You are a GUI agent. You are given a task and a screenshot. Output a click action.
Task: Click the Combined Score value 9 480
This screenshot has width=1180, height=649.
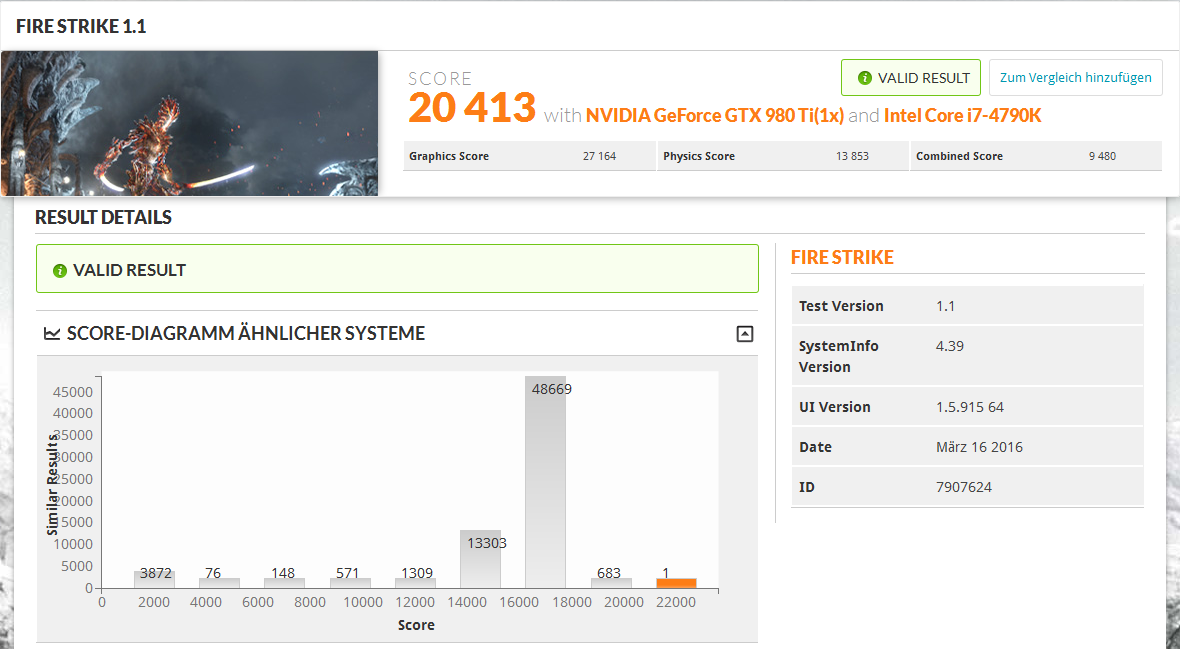[x=1102, y=156]
